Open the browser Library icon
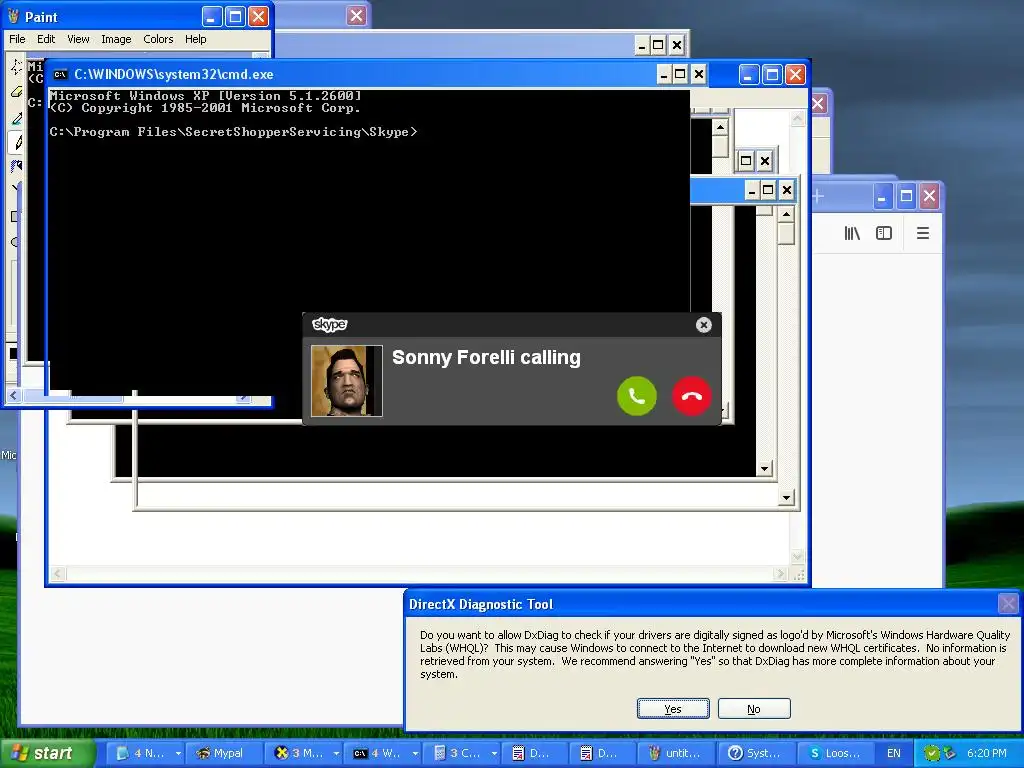 coord(852,233)
